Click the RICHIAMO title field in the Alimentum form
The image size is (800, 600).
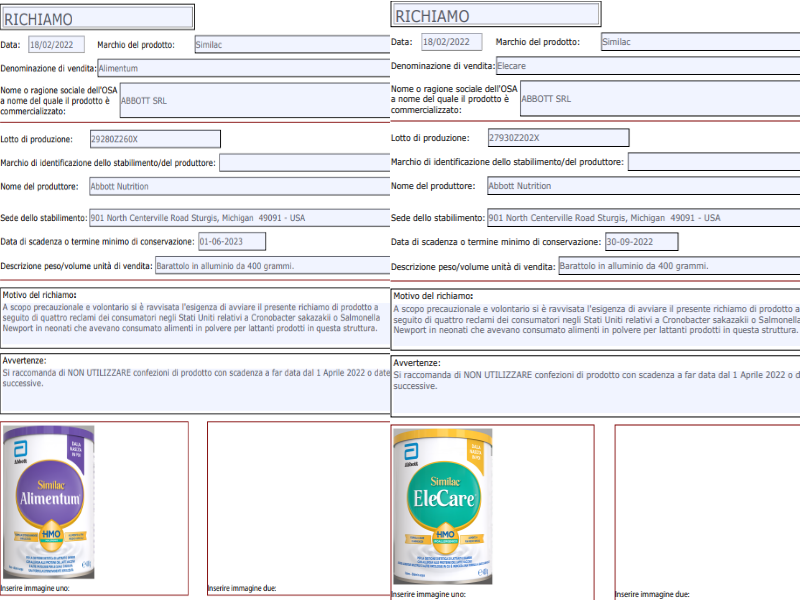pos(97,18)
